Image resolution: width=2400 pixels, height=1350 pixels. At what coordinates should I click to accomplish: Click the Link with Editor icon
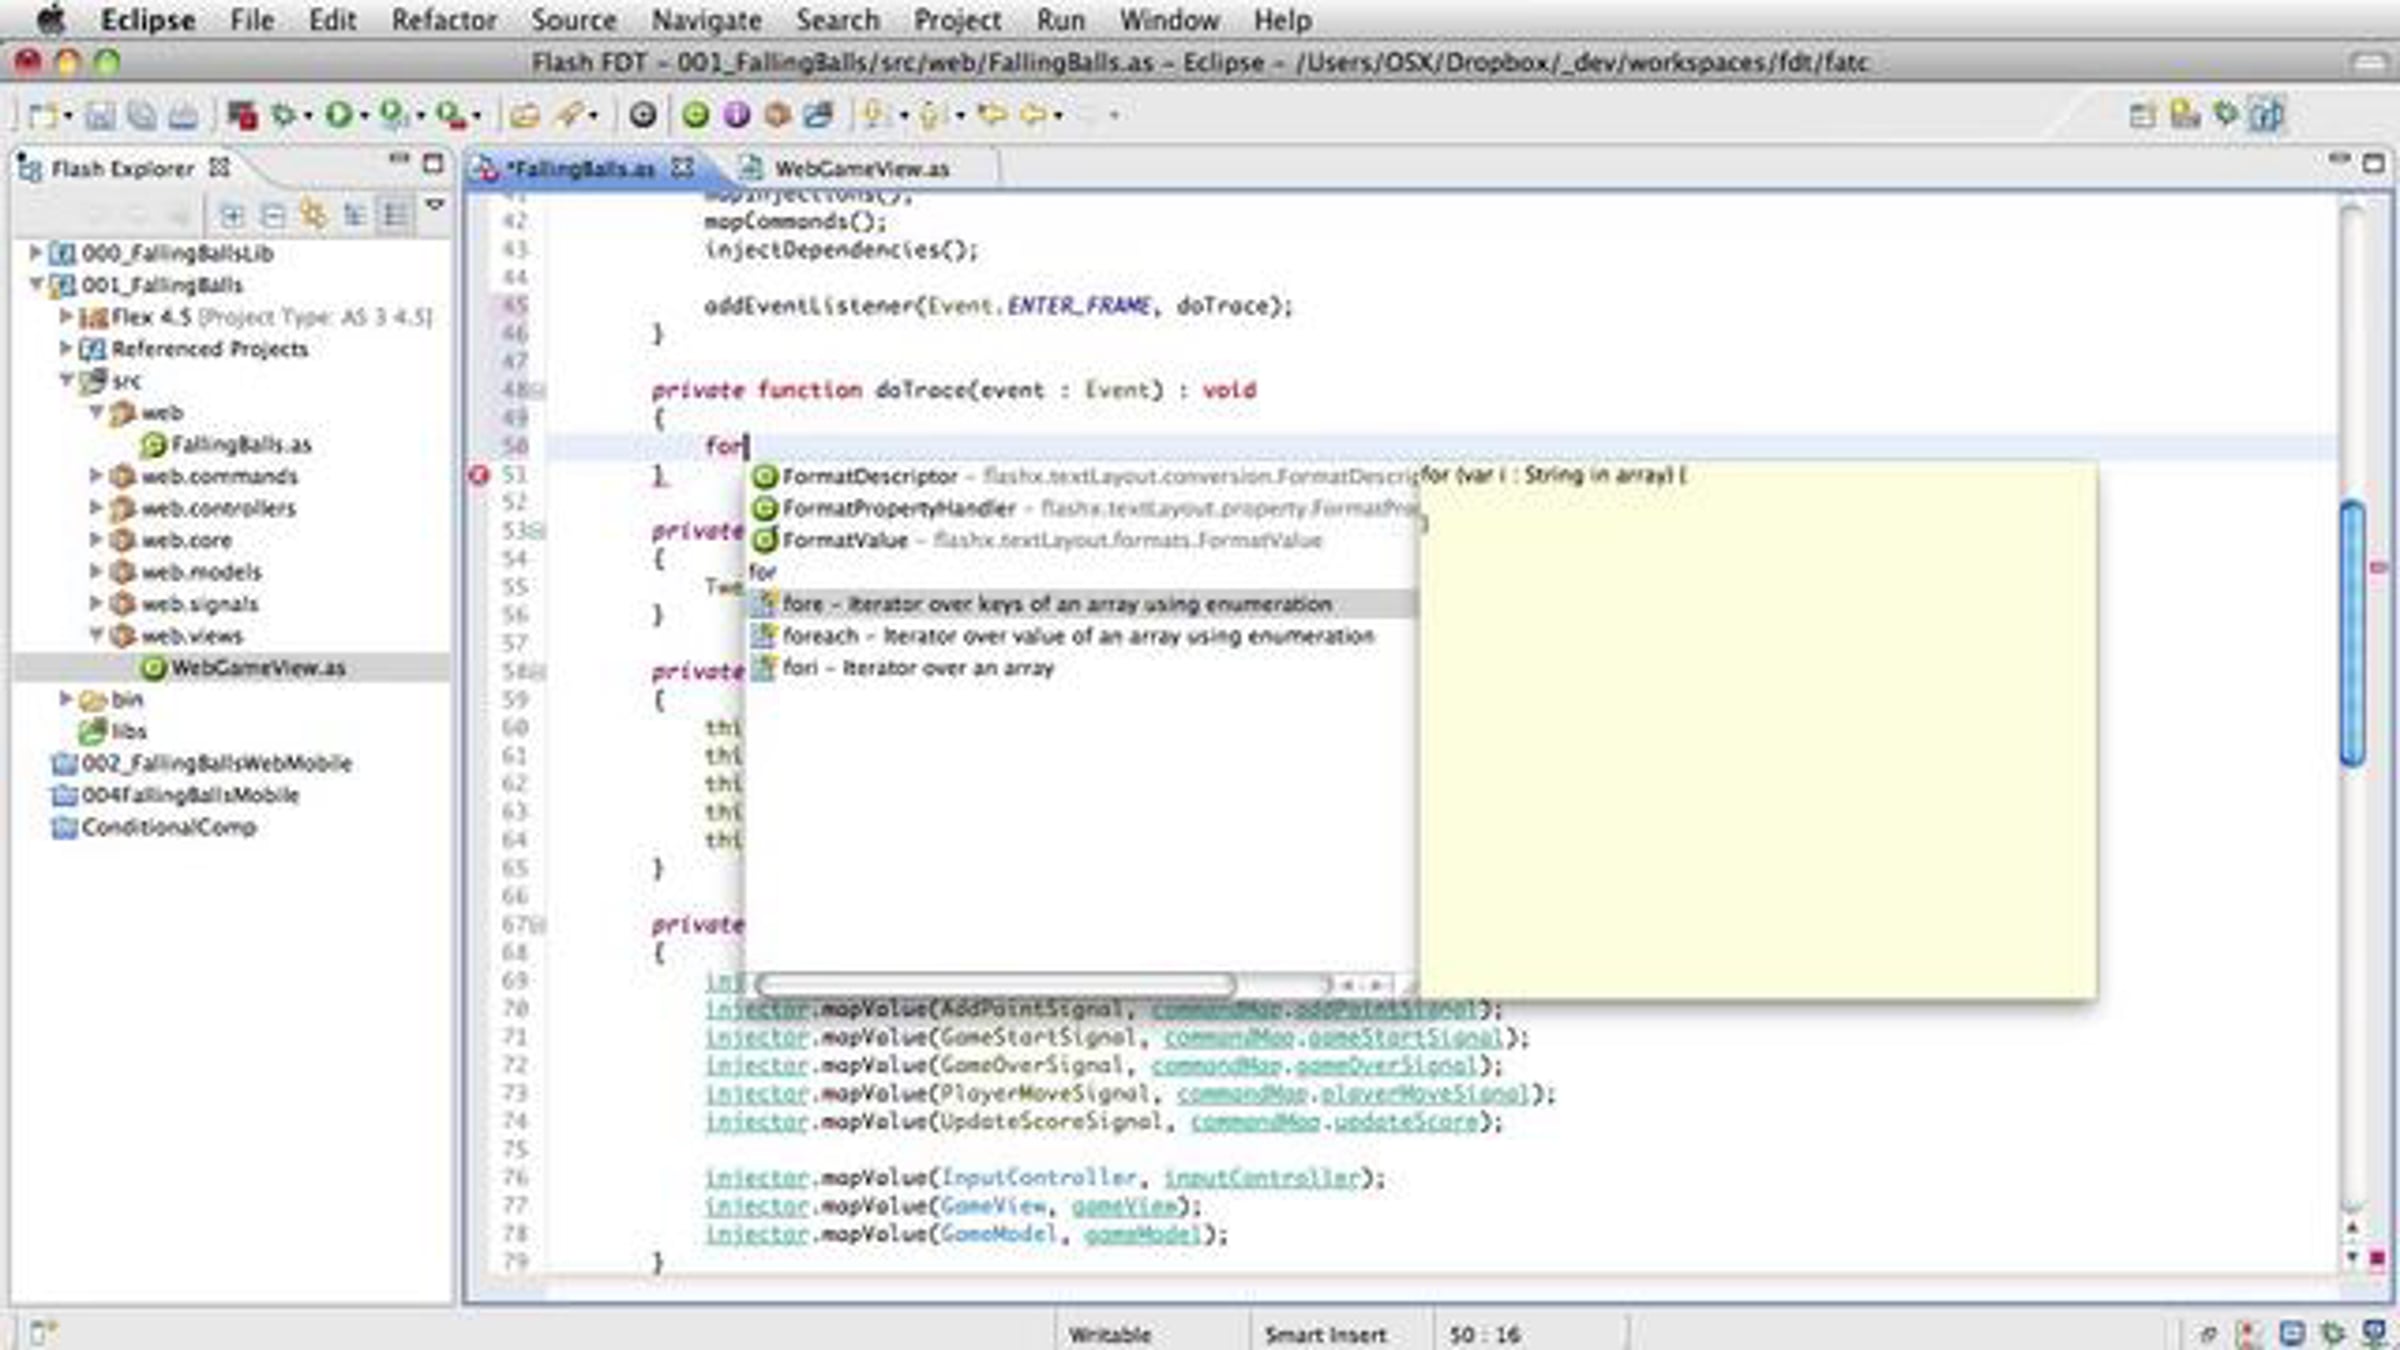313,215
